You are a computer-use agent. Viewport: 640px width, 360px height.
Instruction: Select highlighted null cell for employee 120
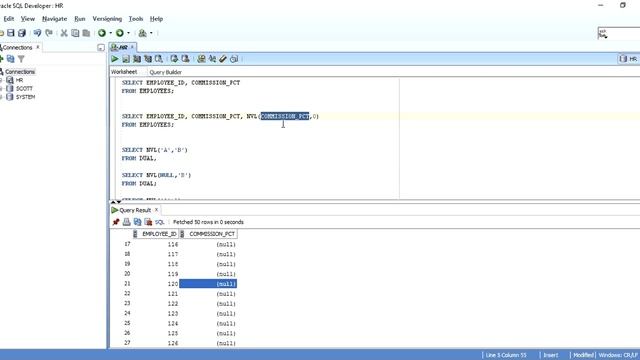(208, 284)
